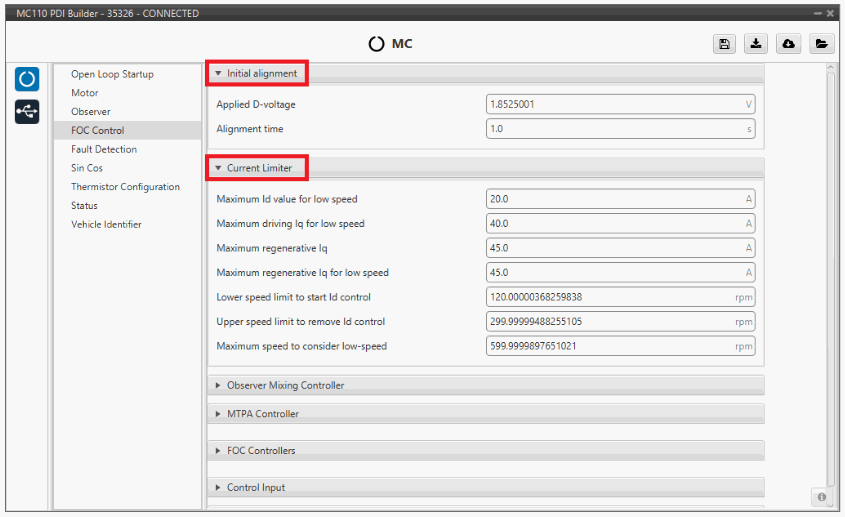This screenshot has height=517, width=845.
Task: Click the download-to-tray icon in toolbar
Action: click(x=756, y=44)
